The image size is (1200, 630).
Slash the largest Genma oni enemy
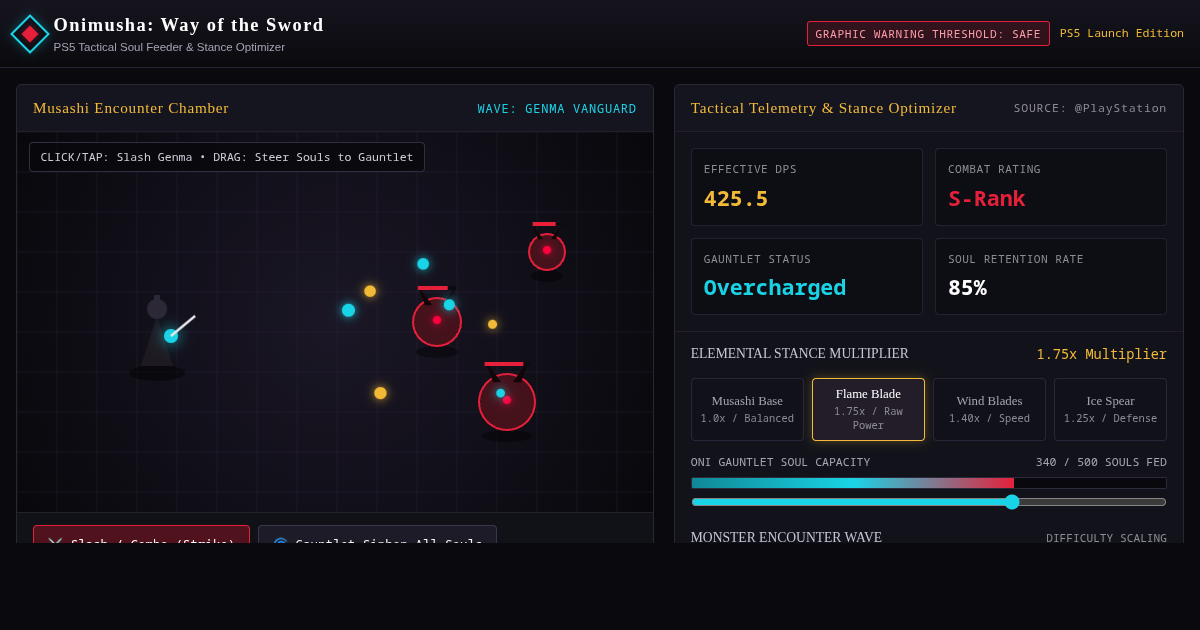tap(507, 402)
